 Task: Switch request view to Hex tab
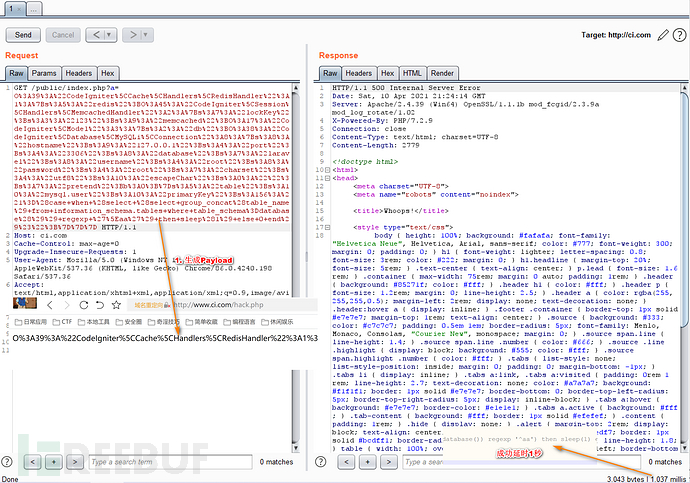tap(108, 73)
